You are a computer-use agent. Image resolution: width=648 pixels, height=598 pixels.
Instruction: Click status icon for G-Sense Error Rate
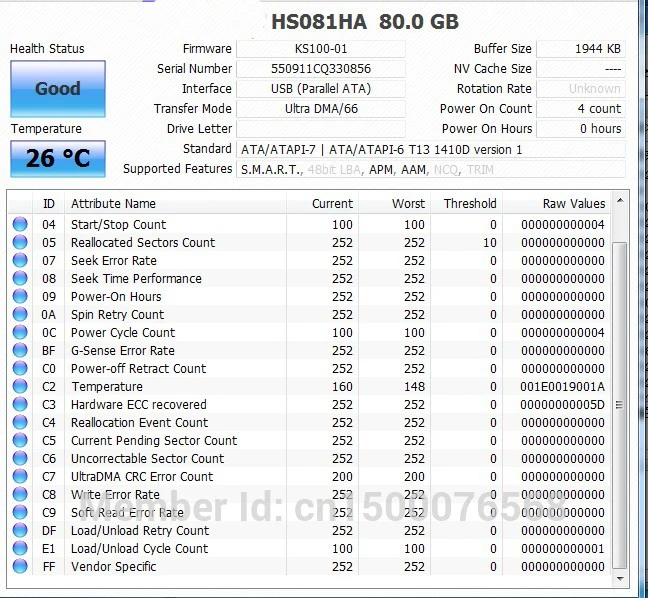point(20,350)
